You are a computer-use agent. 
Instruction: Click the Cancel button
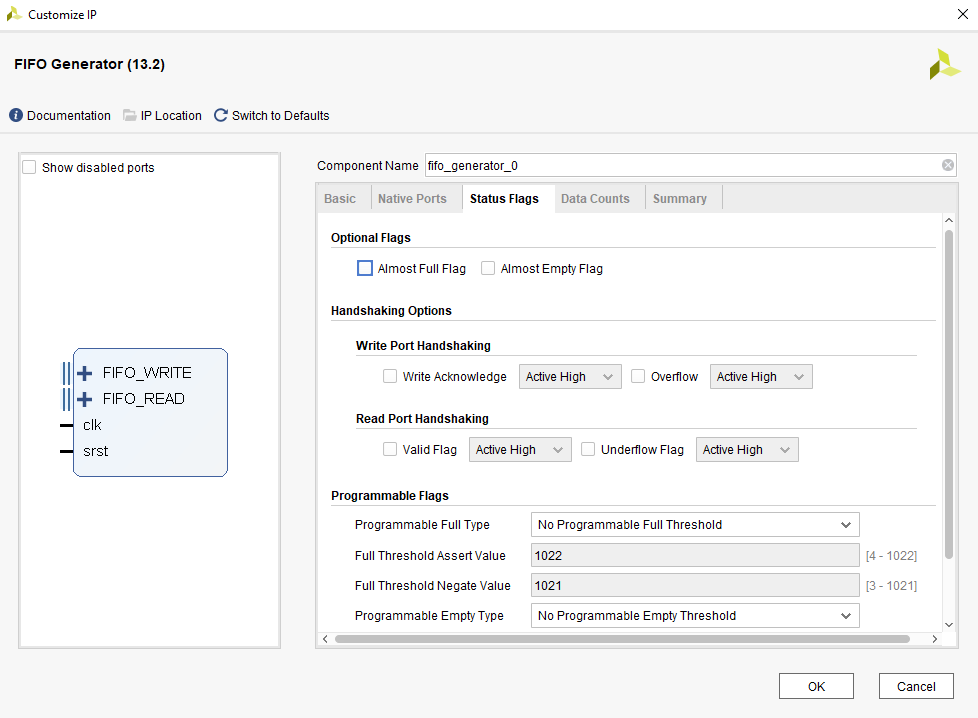point(915,686)
